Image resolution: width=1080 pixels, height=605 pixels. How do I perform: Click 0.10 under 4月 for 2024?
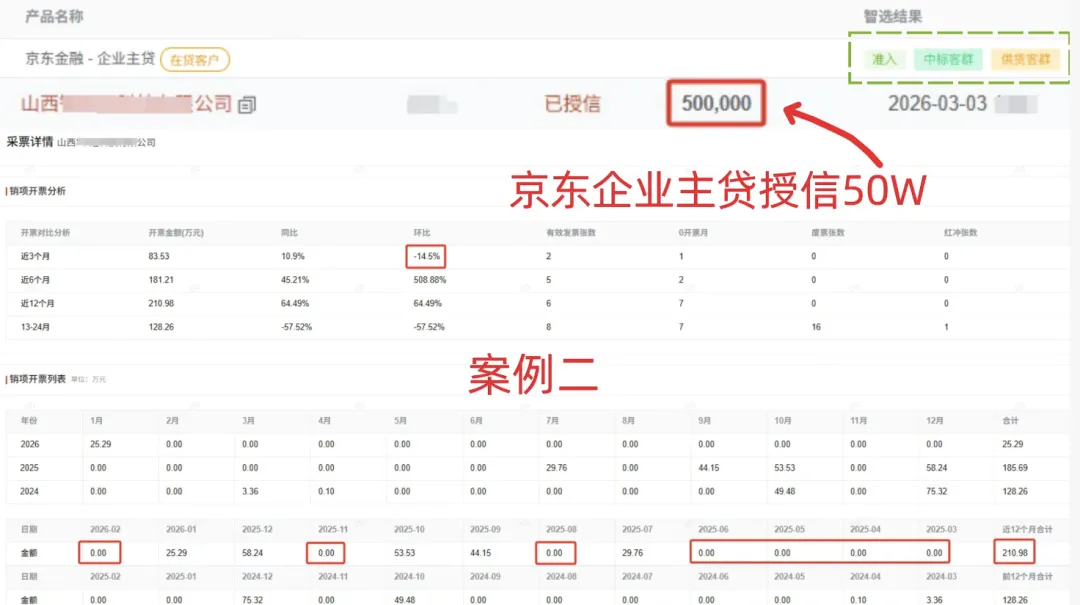coord(326,491)
